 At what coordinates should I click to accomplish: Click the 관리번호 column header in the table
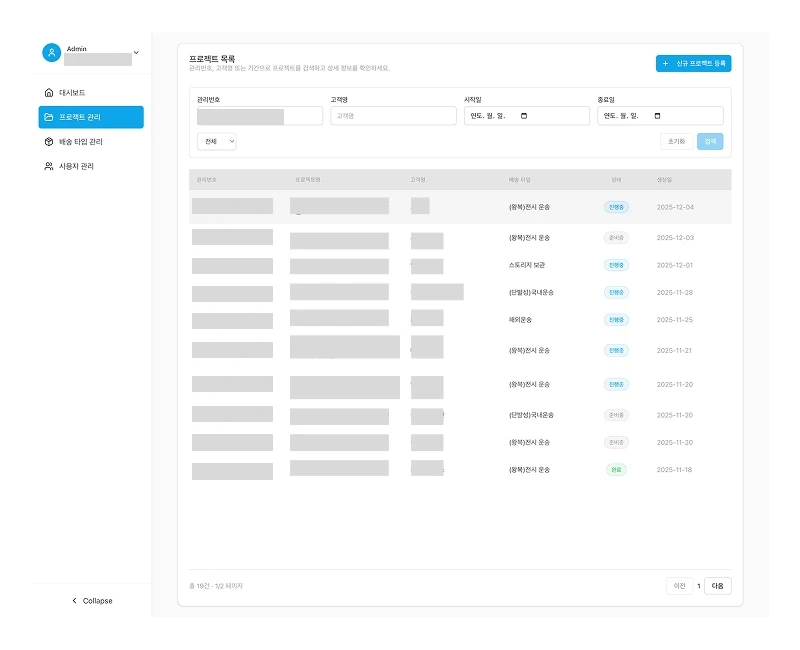[x=207, y=180]
